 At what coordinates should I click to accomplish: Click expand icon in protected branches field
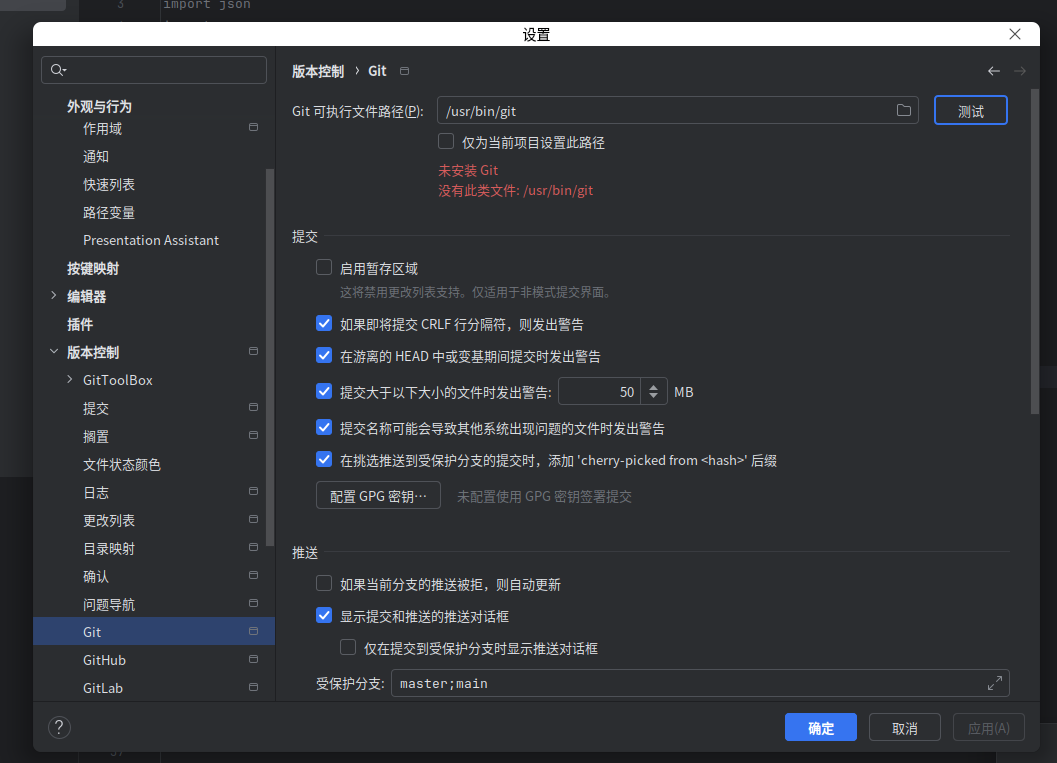[994, 683]
